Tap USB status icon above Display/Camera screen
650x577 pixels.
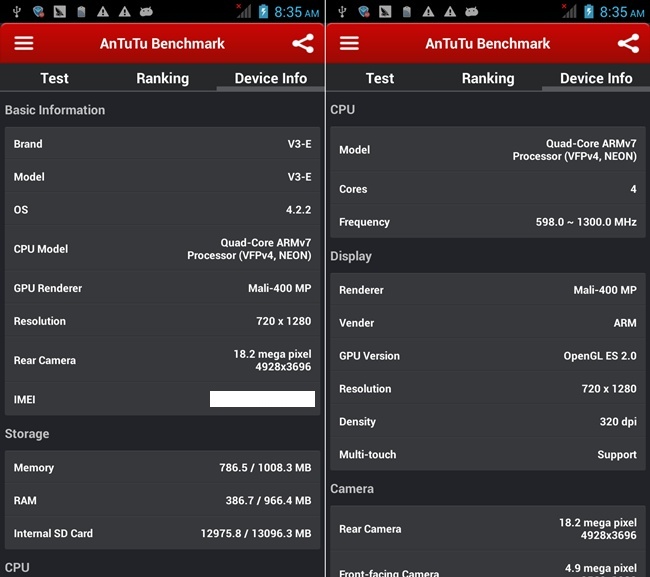tap(342, 12)
